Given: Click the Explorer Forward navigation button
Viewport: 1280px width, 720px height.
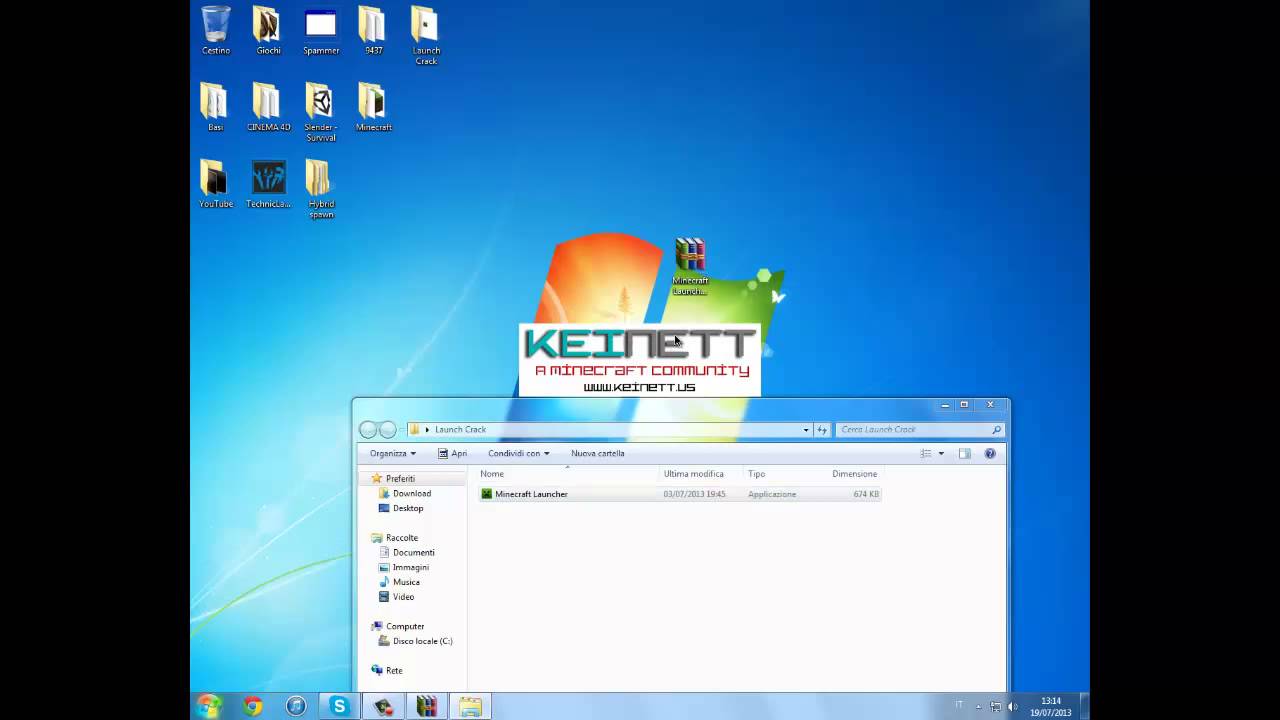Looking at the screenshot, I should point(388,430).
